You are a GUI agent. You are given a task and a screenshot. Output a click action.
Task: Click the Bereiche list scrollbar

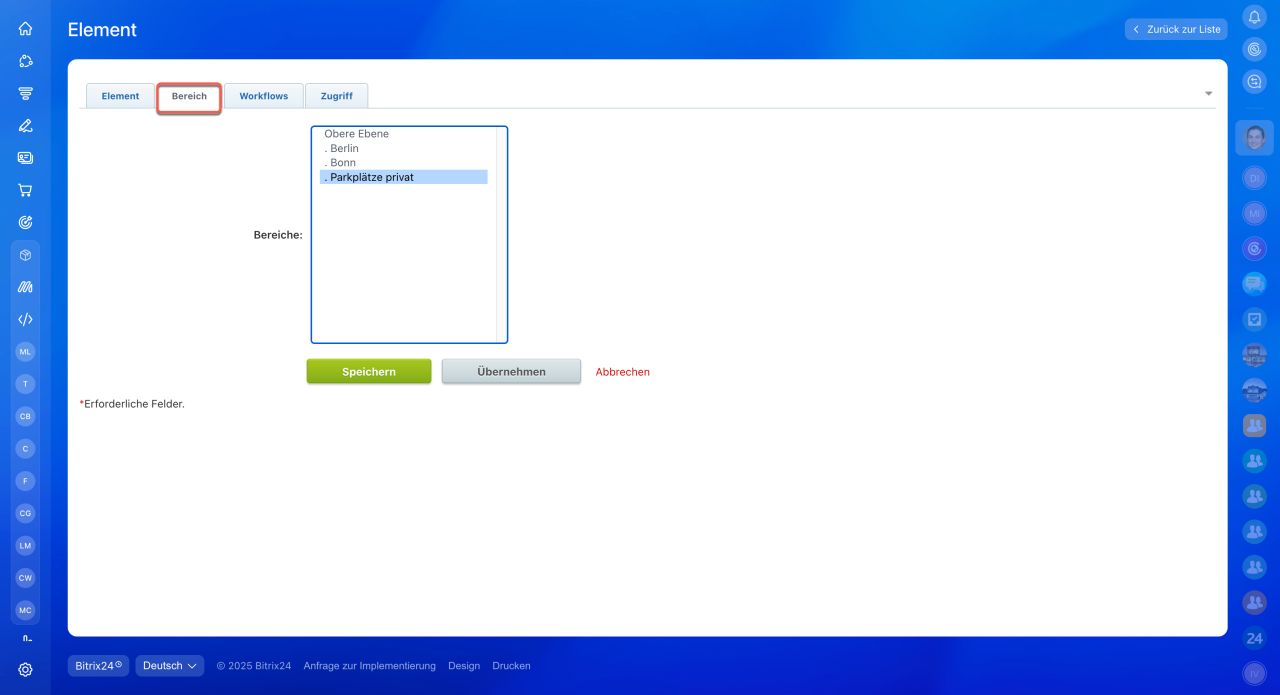tap(501, 234)
